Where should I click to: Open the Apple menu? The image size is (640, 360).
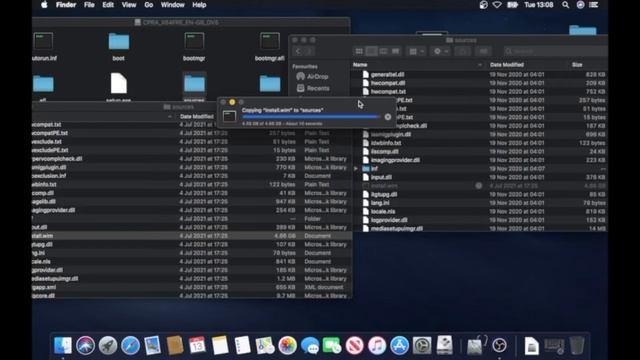(44, 5)
